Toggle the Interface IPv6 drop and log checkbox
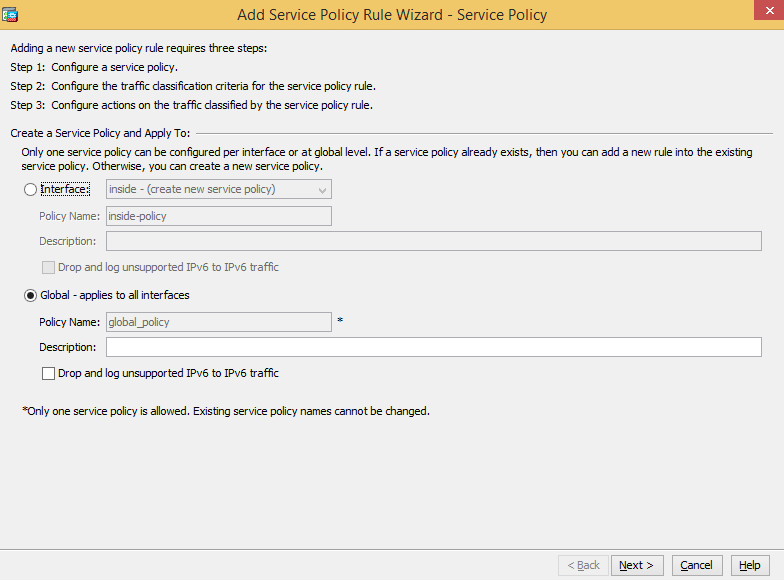Image resolution: width=784 pixels, height=580 pixels. click(49, 267)
